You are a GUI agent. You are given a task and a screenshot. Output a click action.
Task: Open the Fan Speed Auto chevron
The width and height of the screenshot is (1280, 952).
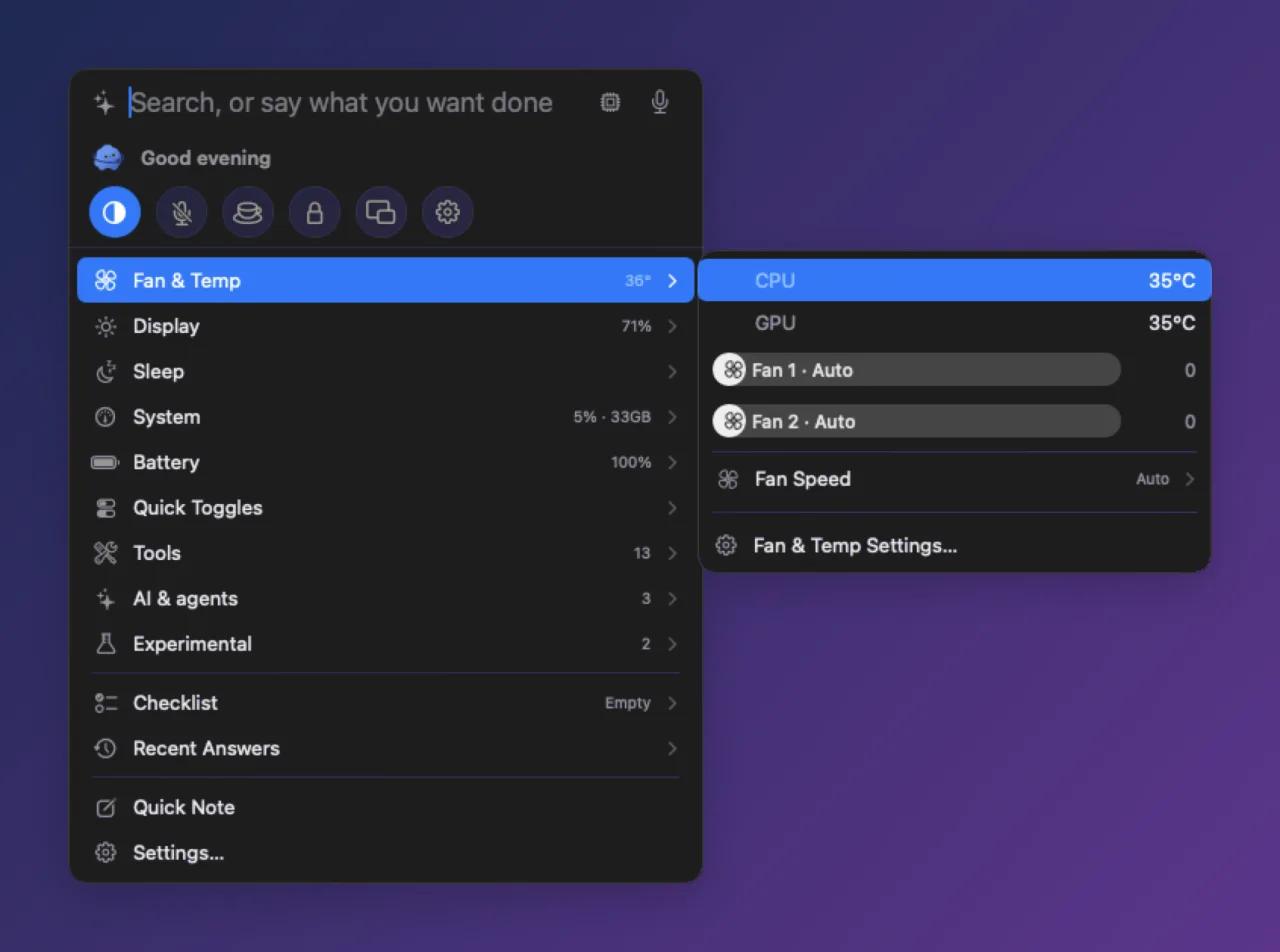pyautogui.click(x=1190, y=479)
